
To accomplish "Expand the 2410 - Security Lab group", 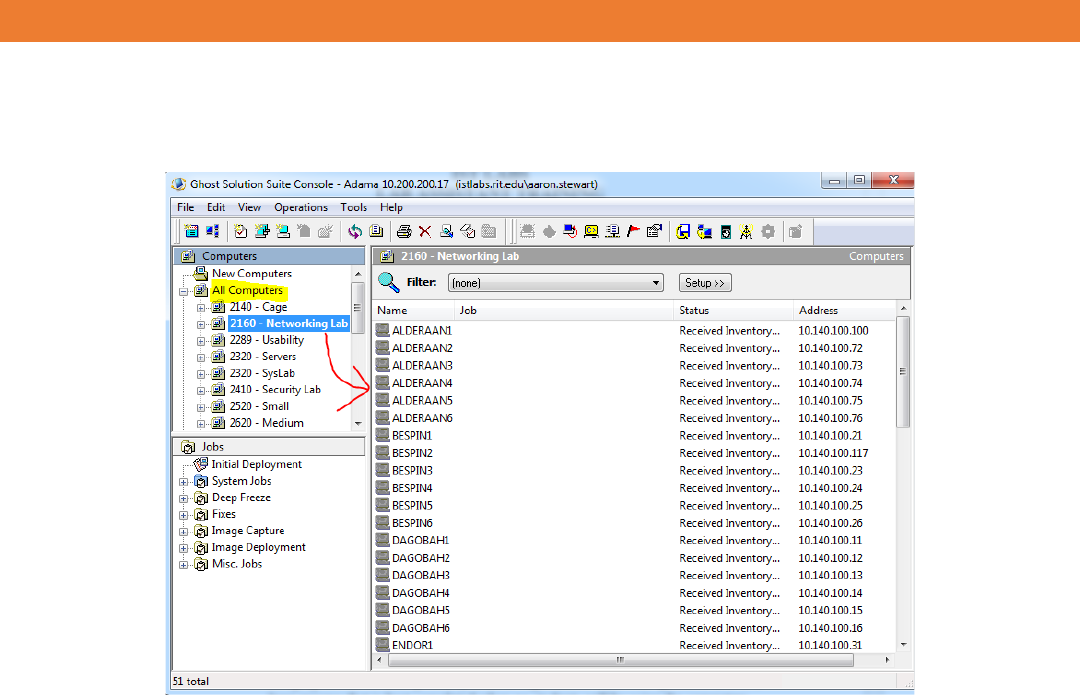I will (201, 391).
